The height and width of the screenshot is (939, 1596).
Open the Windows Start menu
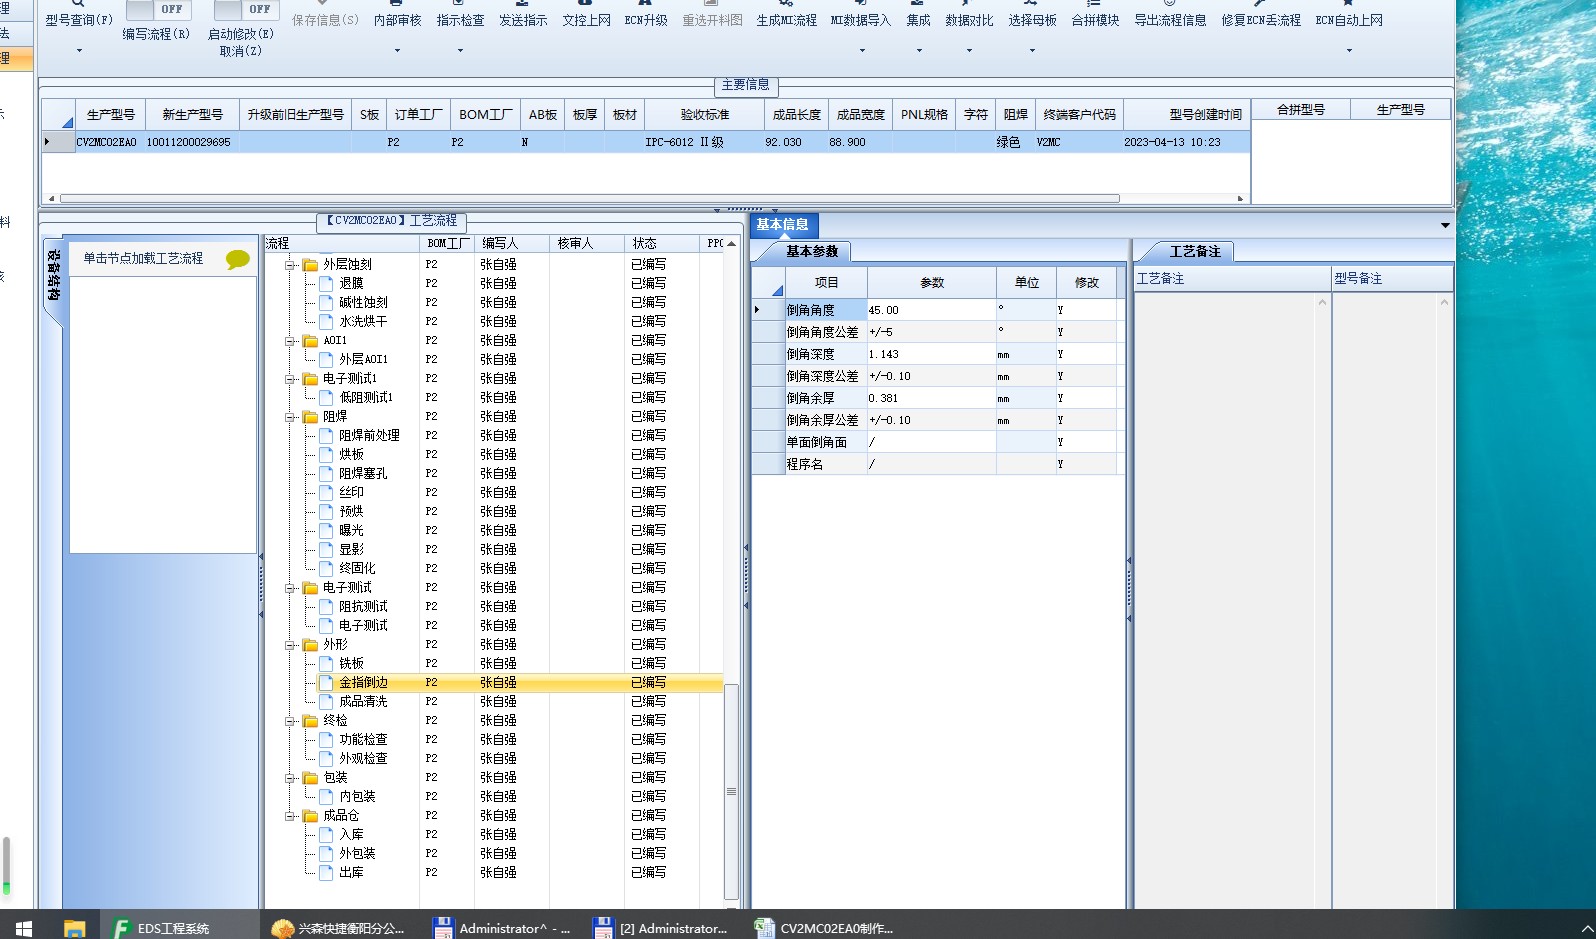pos(24,927)
